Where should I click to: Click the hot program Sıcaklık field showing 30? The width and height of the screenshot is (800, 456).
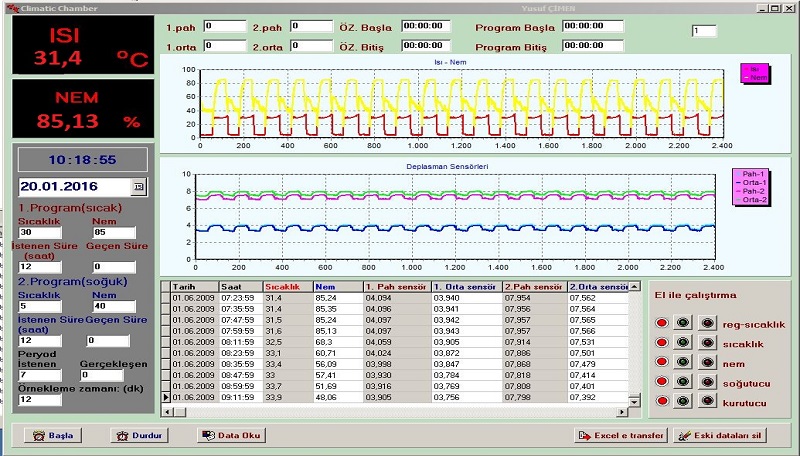[x=40, y=233]
